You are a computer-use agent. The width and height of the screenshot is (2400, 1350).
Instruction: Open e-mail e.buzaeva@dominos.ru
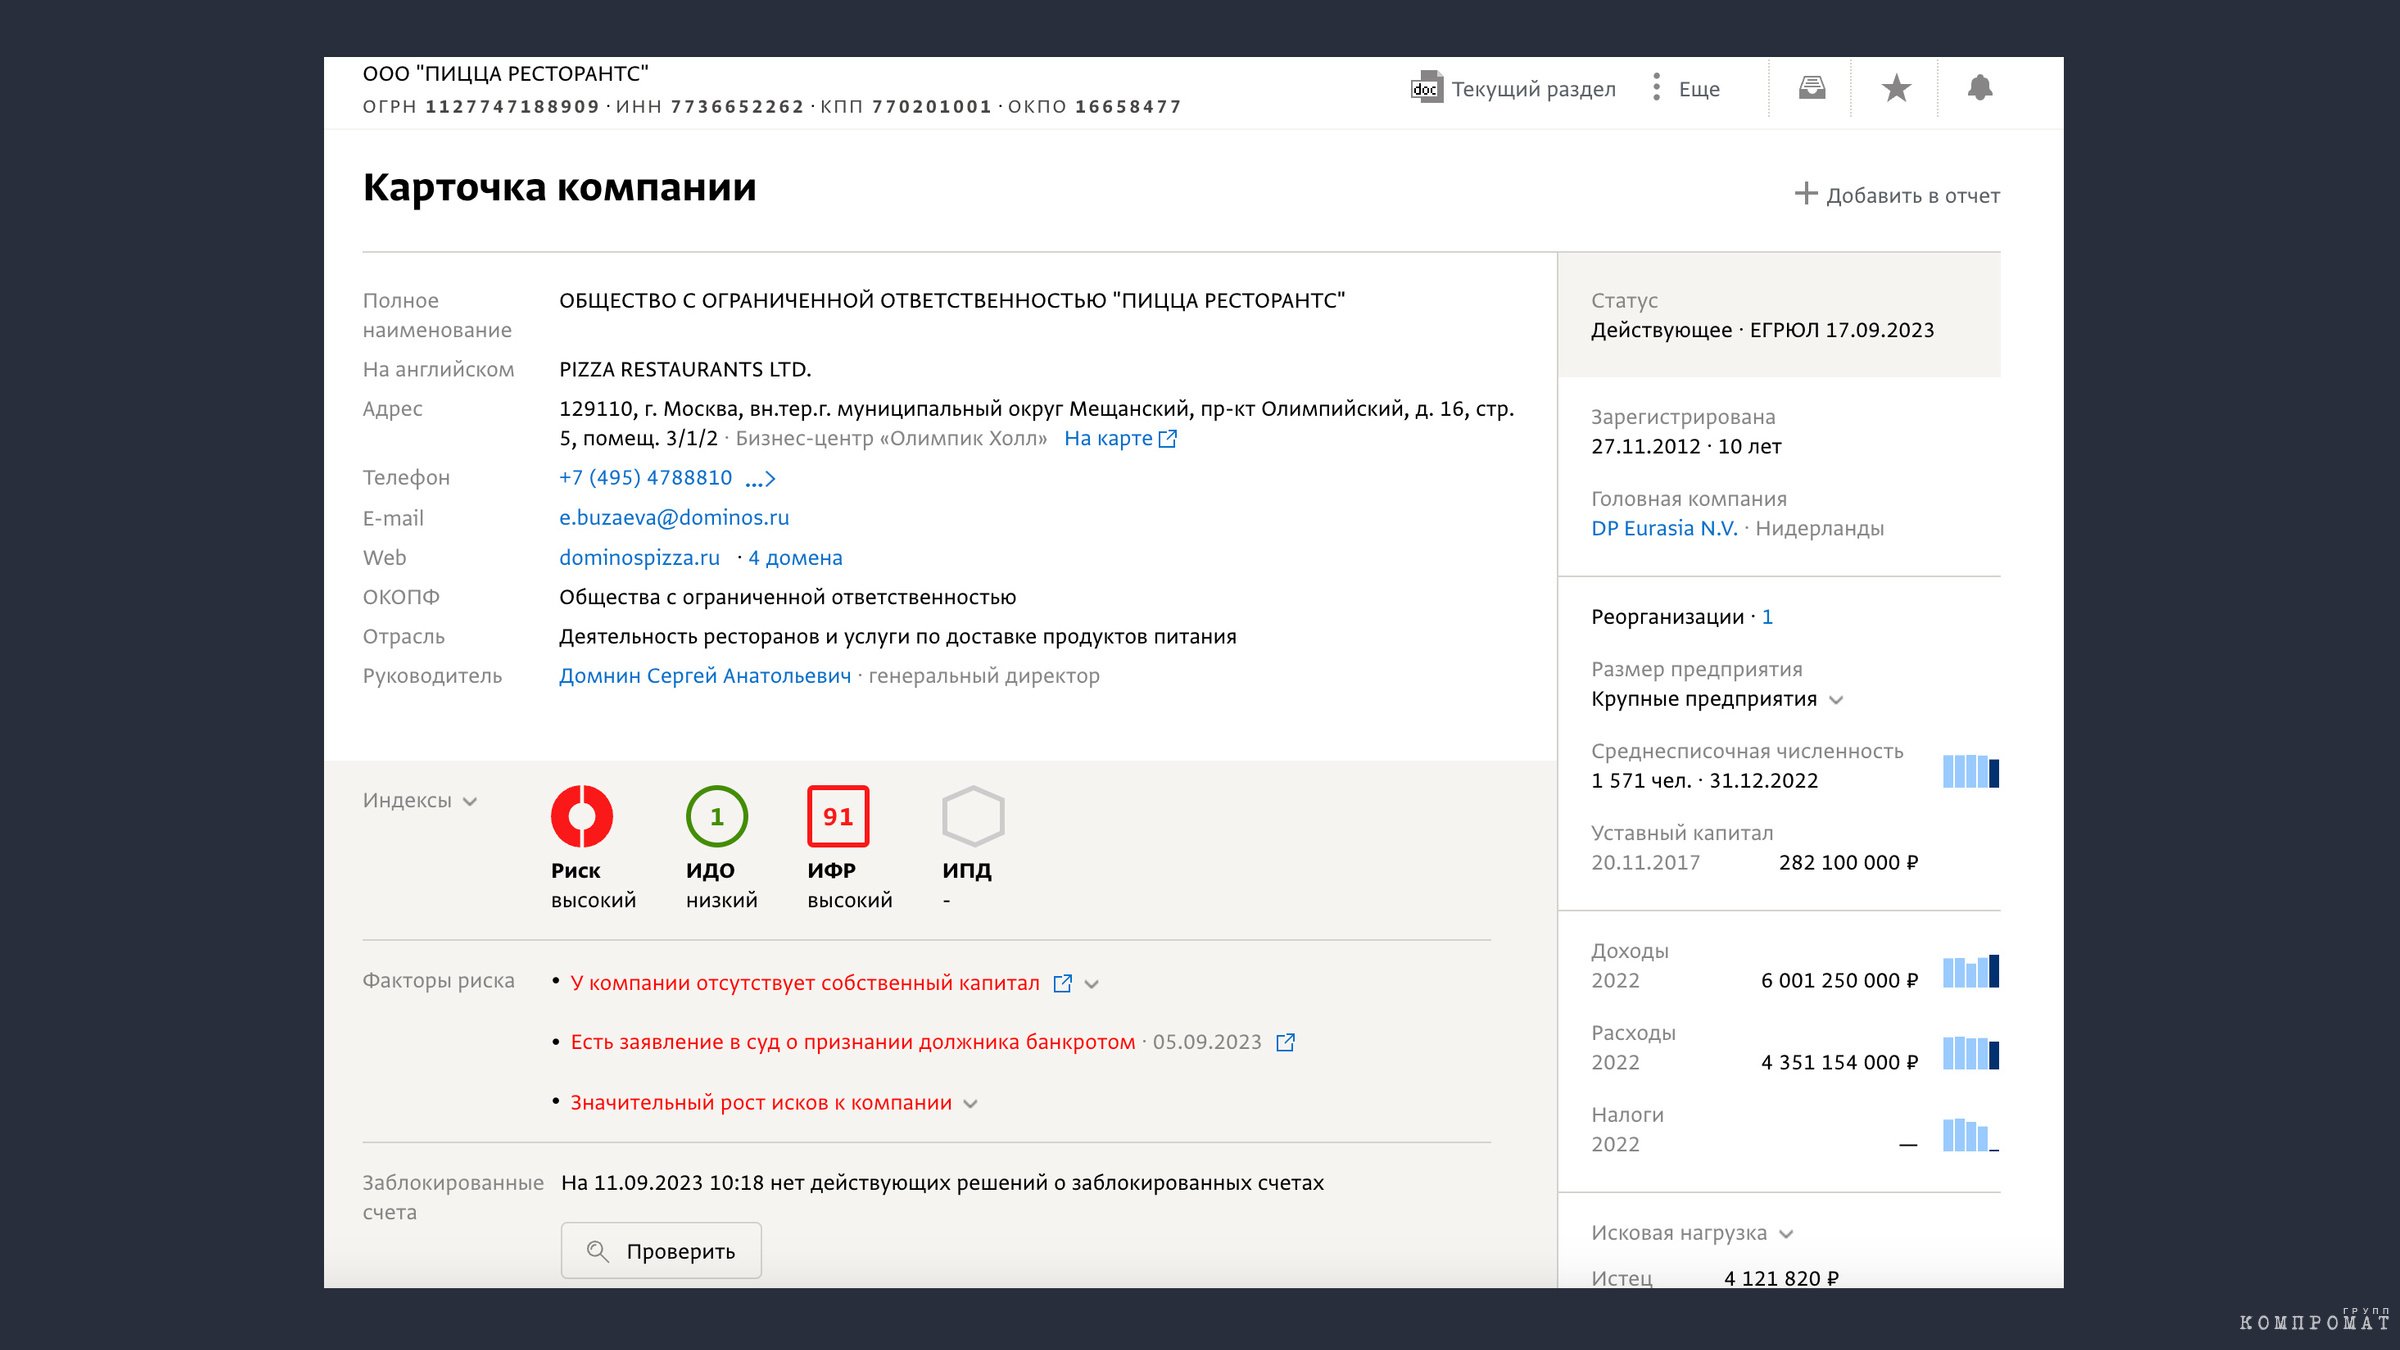click(674, 518)
